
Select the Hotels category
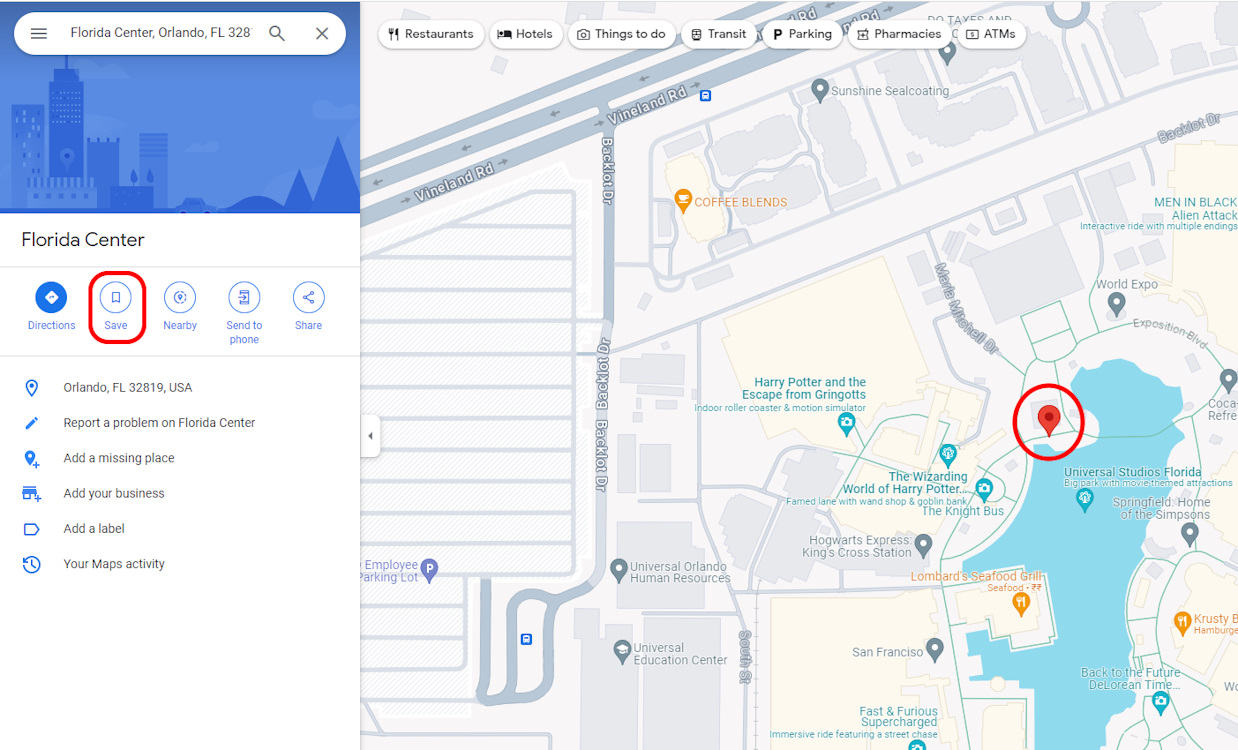526,34
